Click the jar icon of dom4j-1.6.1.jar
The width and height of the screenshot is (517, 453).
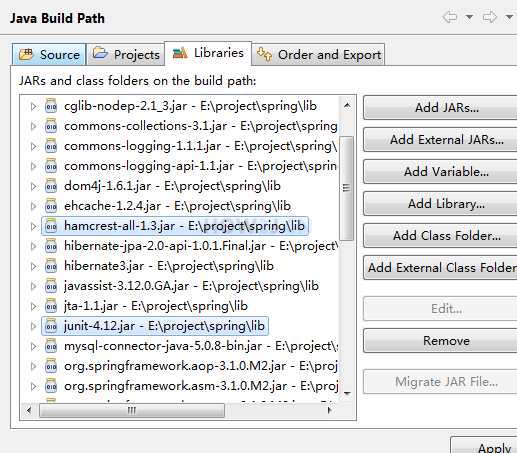[51, 186]
